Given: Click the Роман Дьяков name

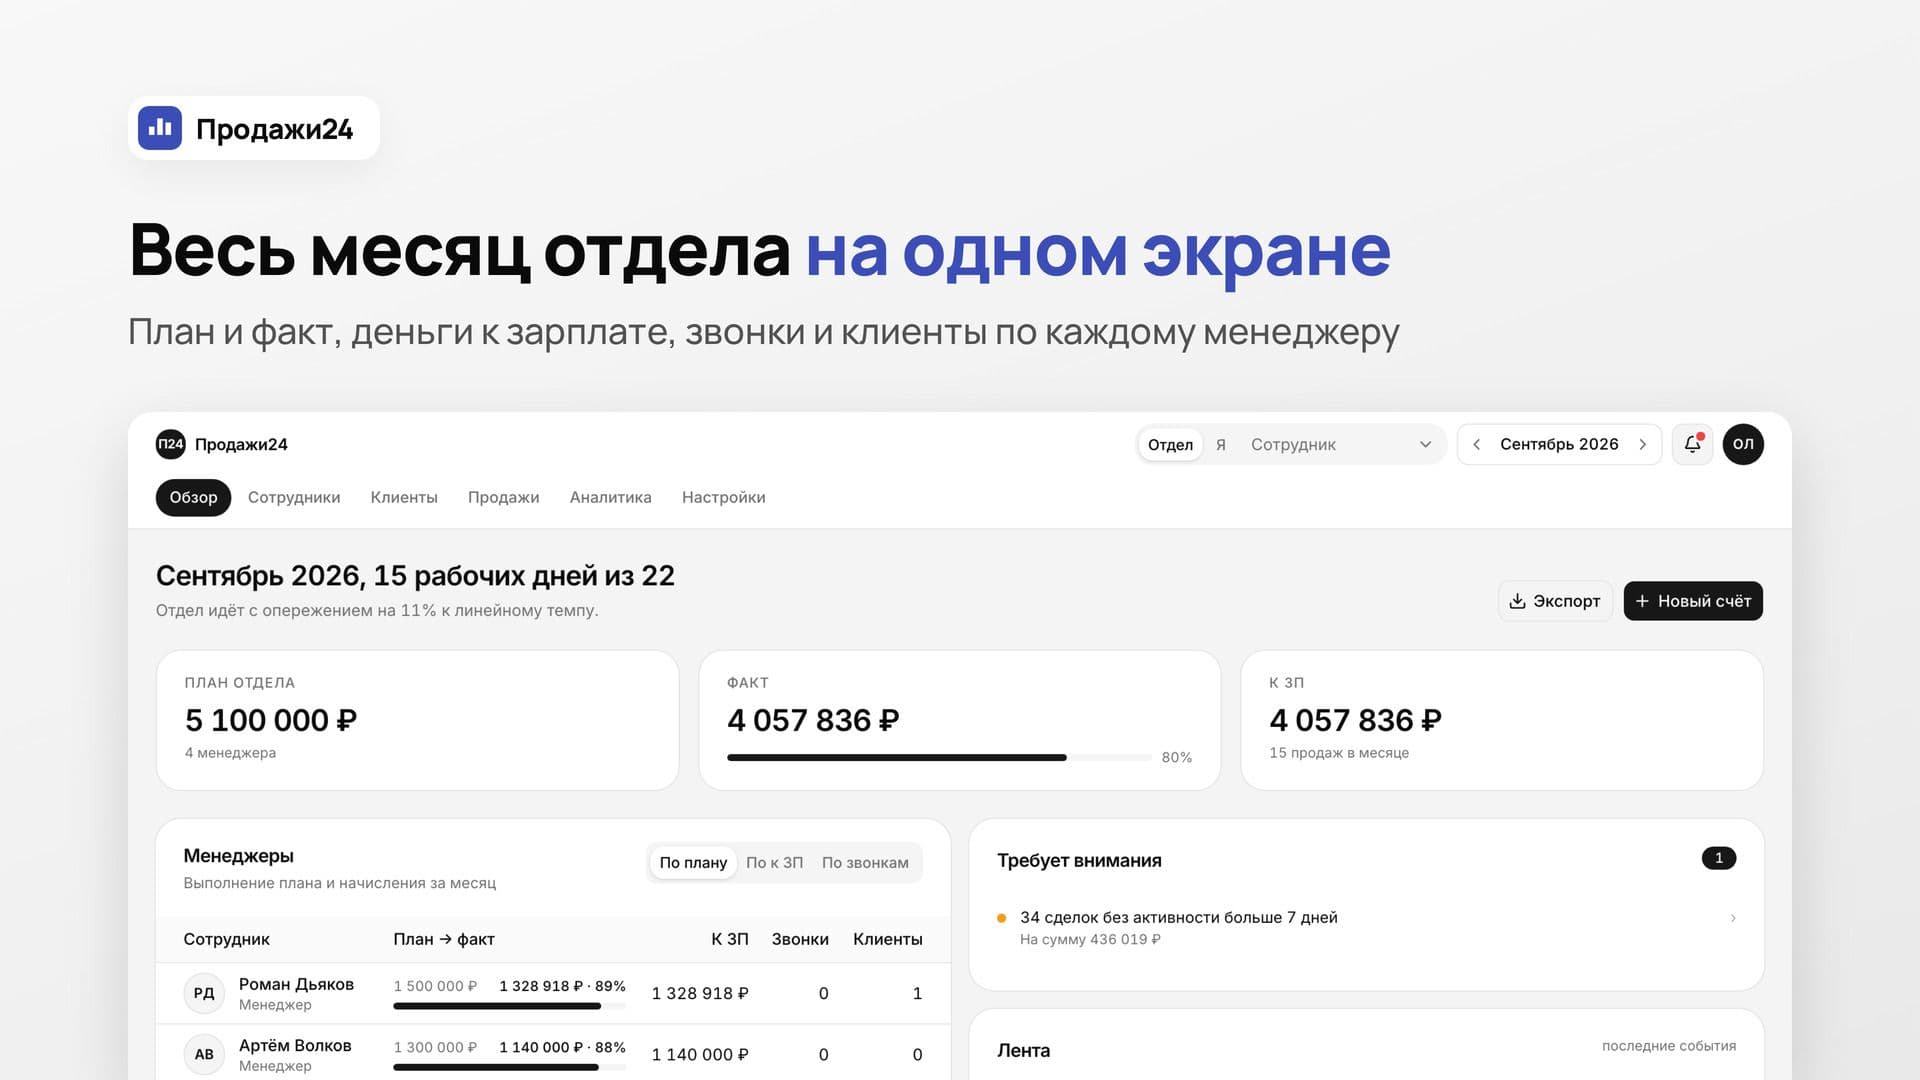Looking at the screenshot, I should [296, 984].
